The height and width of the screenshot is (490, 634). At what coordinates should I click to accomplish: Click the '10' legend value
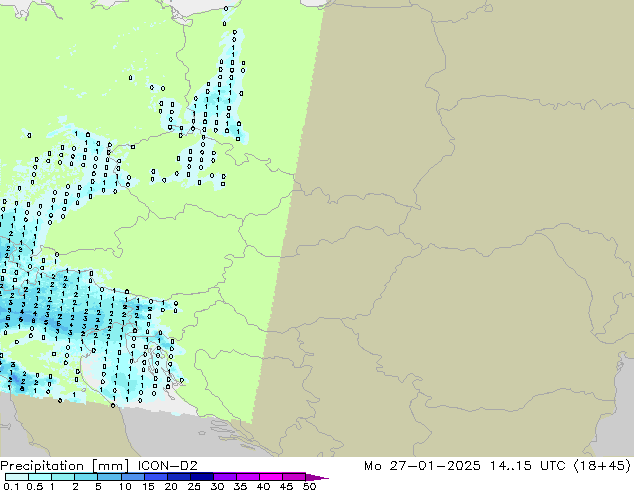pyautogui.click(x=125, y=486)
